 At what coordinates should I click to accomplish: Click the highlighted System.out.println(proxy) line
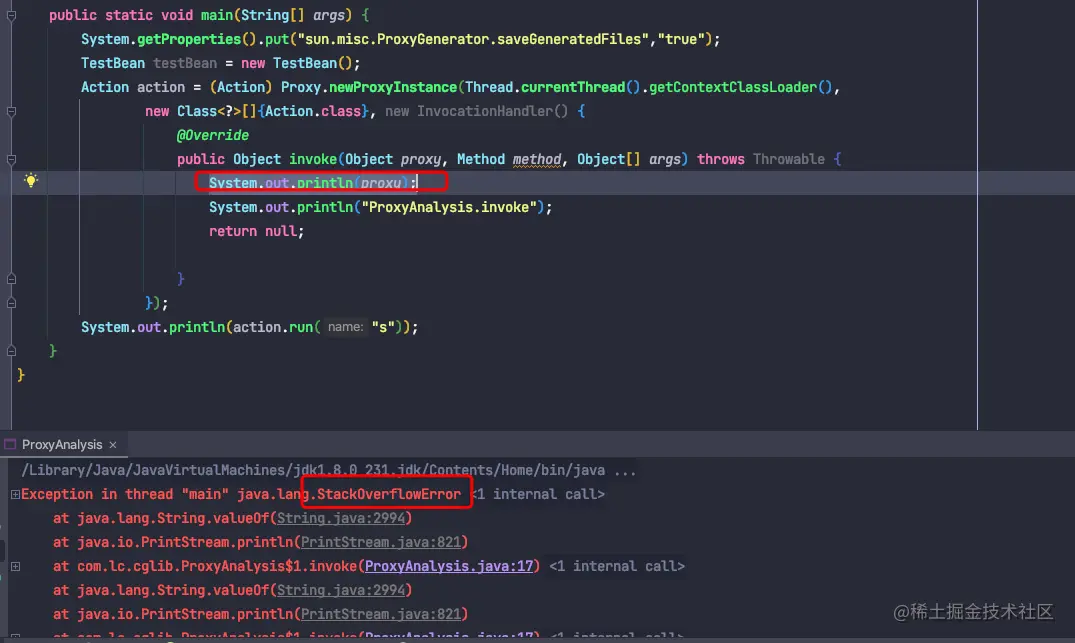coord(313,183)
